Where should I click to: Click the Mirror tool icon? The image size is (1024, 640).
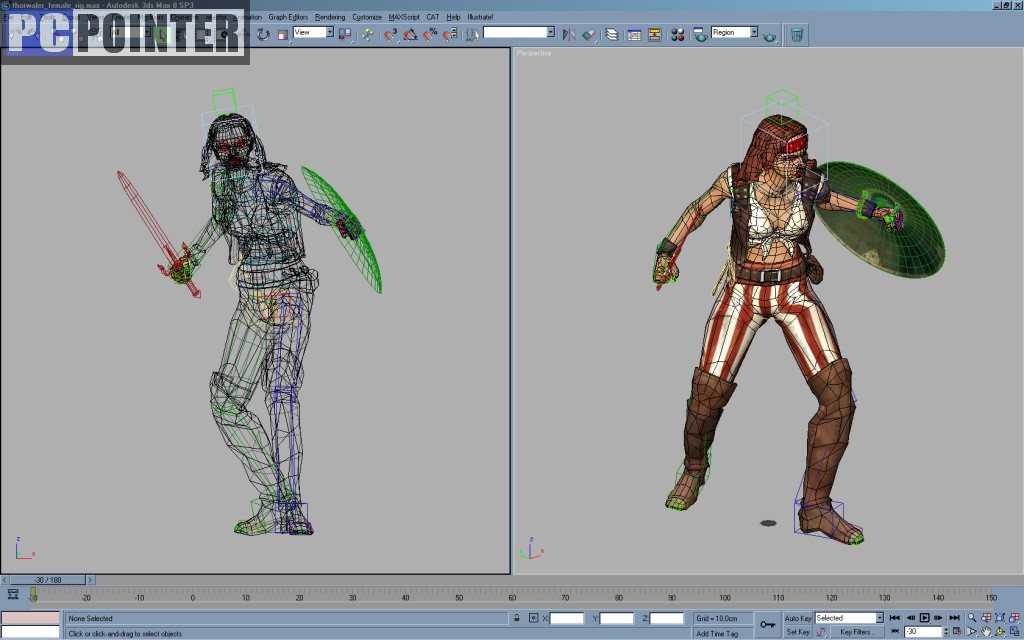coord(568,34)
